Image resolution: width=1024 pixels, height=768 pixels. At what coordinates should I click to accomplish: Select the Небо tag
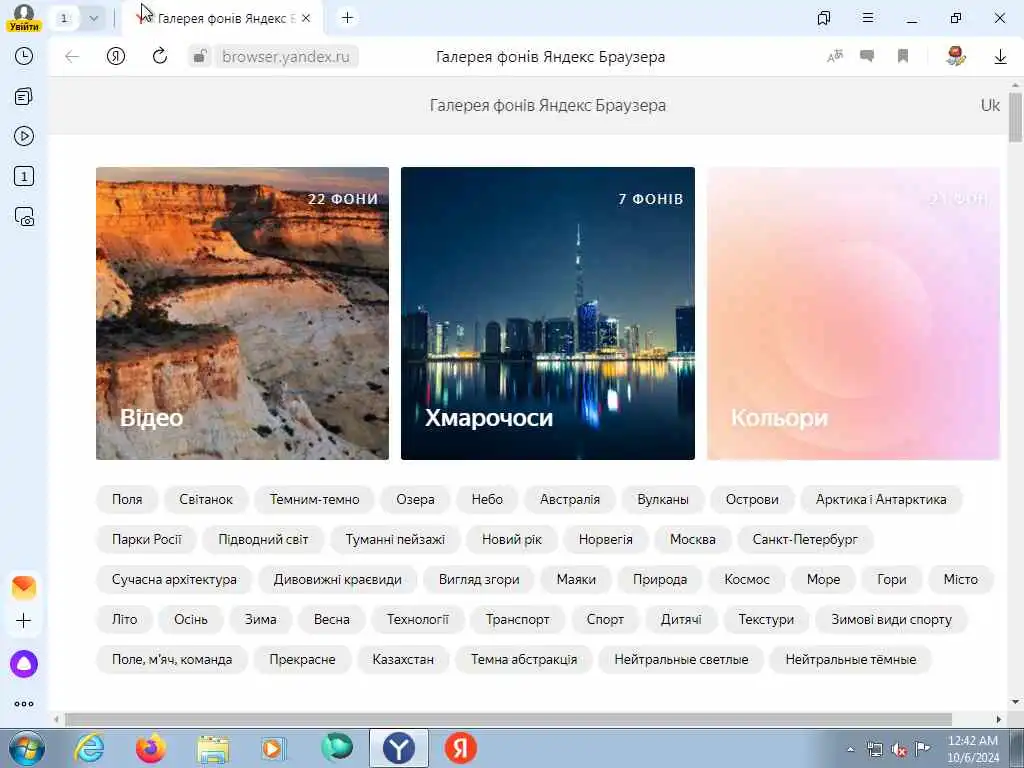click(x=487, y=500)
